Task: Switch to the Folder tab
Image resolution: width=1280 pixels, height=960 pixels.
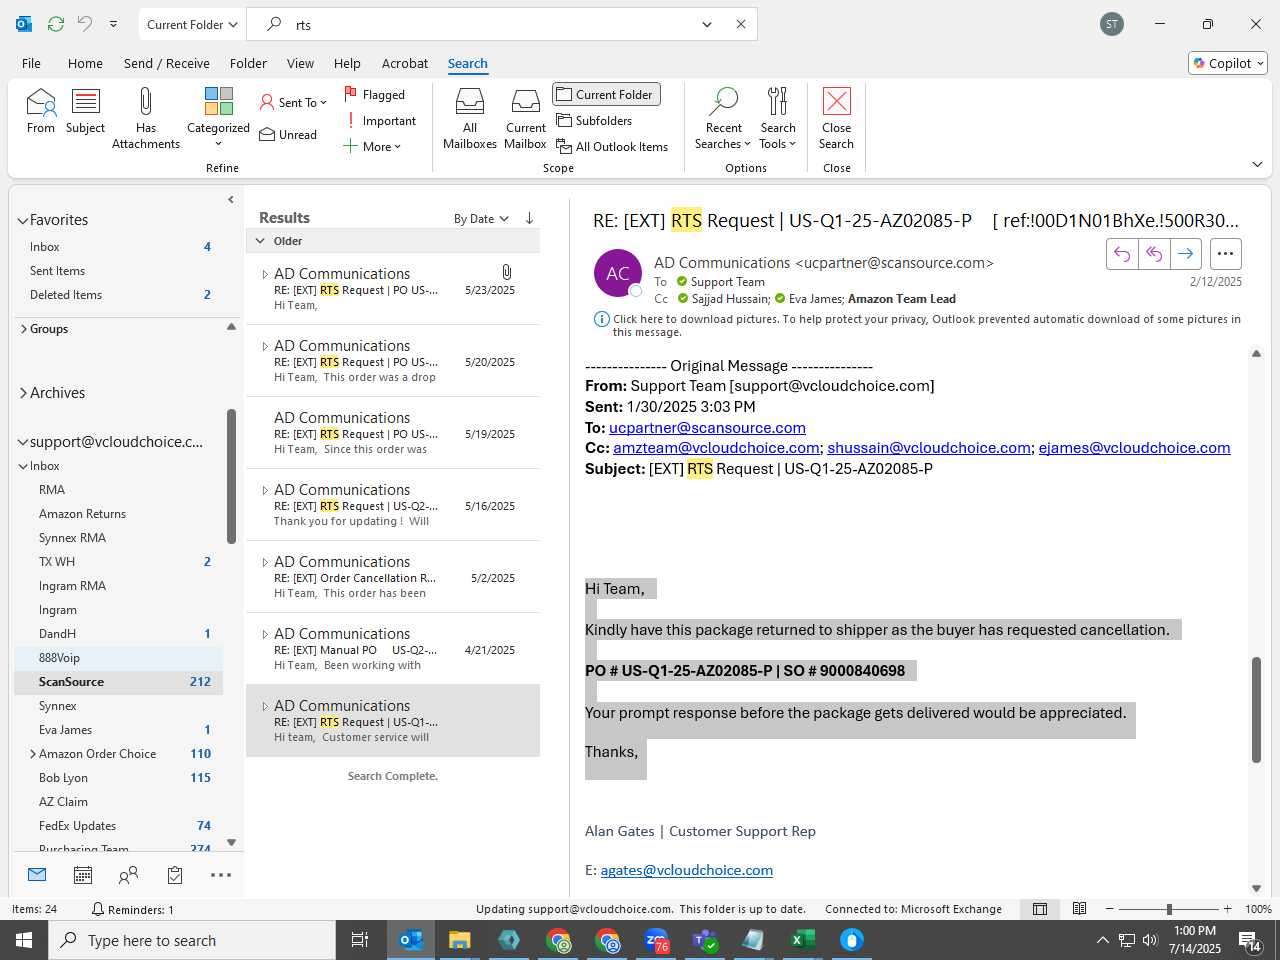Action: click(248, 63)
